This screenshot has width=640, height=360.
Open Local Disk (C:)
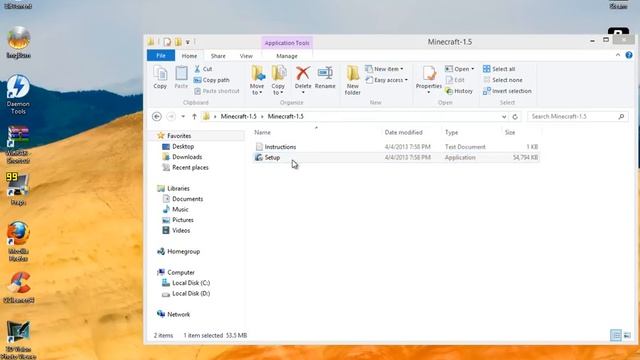pos(186,283)
